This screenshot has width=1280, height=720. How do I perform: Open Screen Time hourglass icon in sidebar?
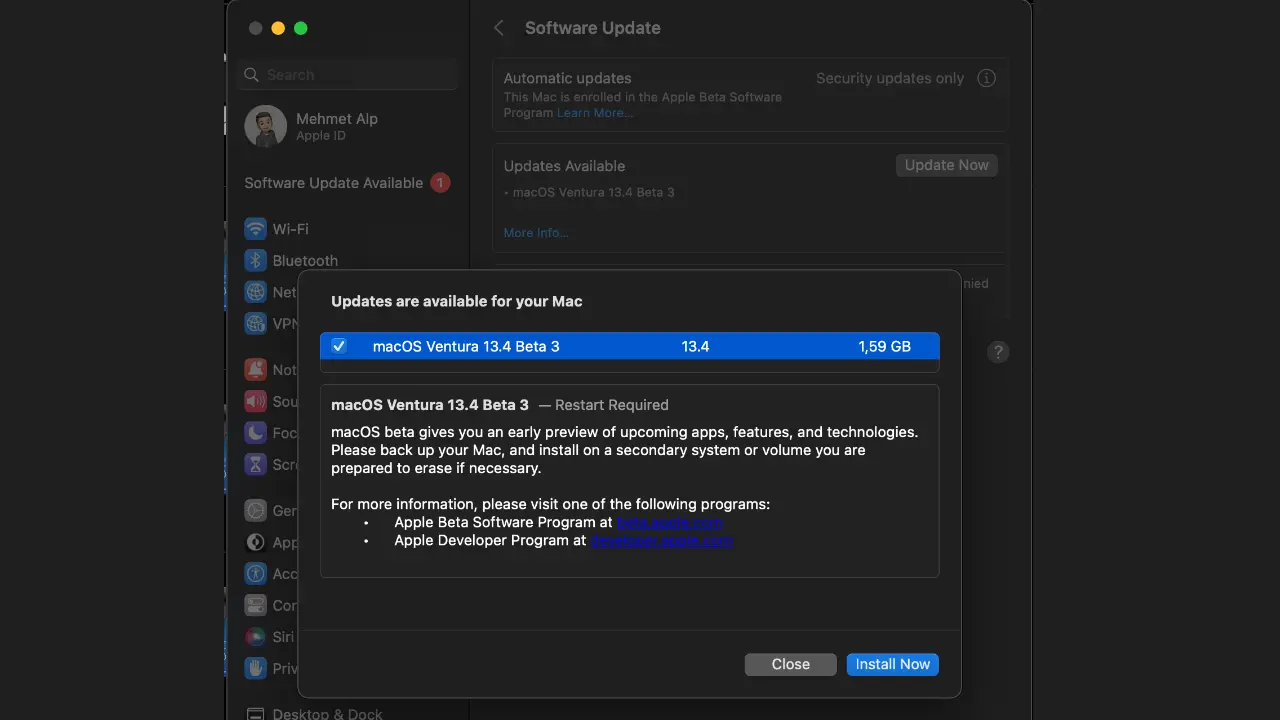[256, 464]
